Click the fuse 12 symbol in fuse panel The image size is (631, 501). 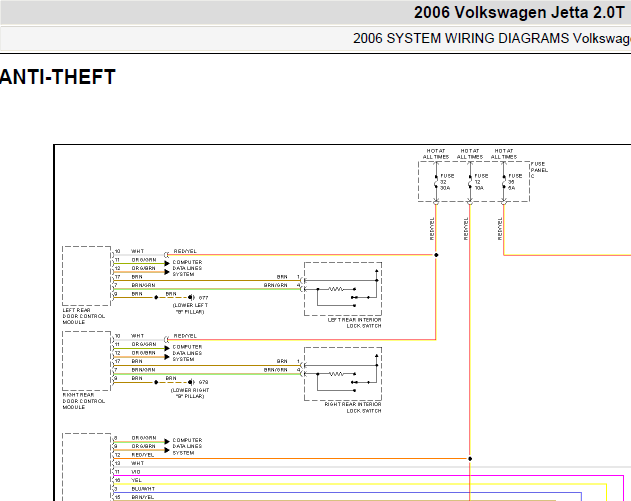pyautogui.click(x=470, y=182)
